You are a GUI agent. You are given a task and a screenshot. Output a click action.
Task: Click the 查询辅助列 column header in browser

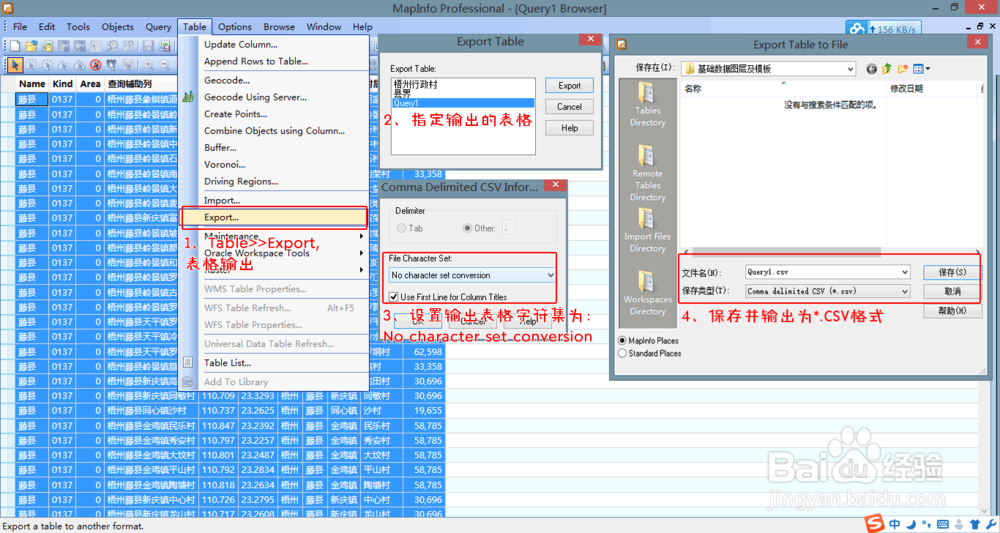(141, 84)
